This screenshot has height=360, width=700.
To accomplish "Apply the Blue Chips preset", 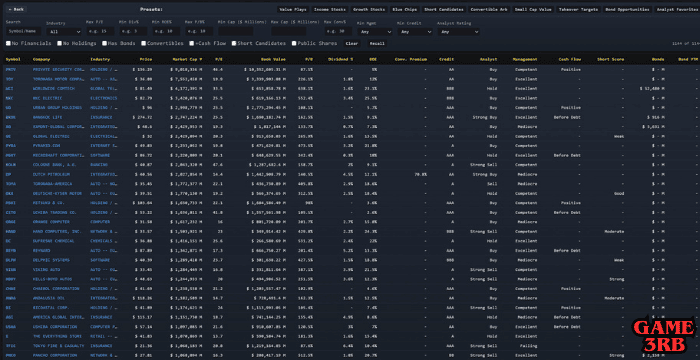I will 404,9.
